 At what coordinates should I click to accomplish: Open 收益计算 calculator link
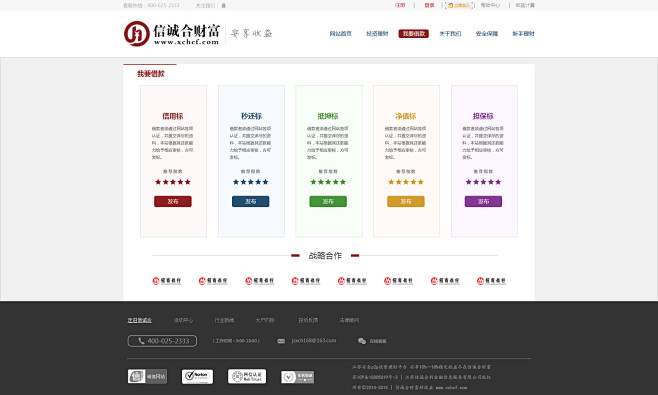pos(525,5)
